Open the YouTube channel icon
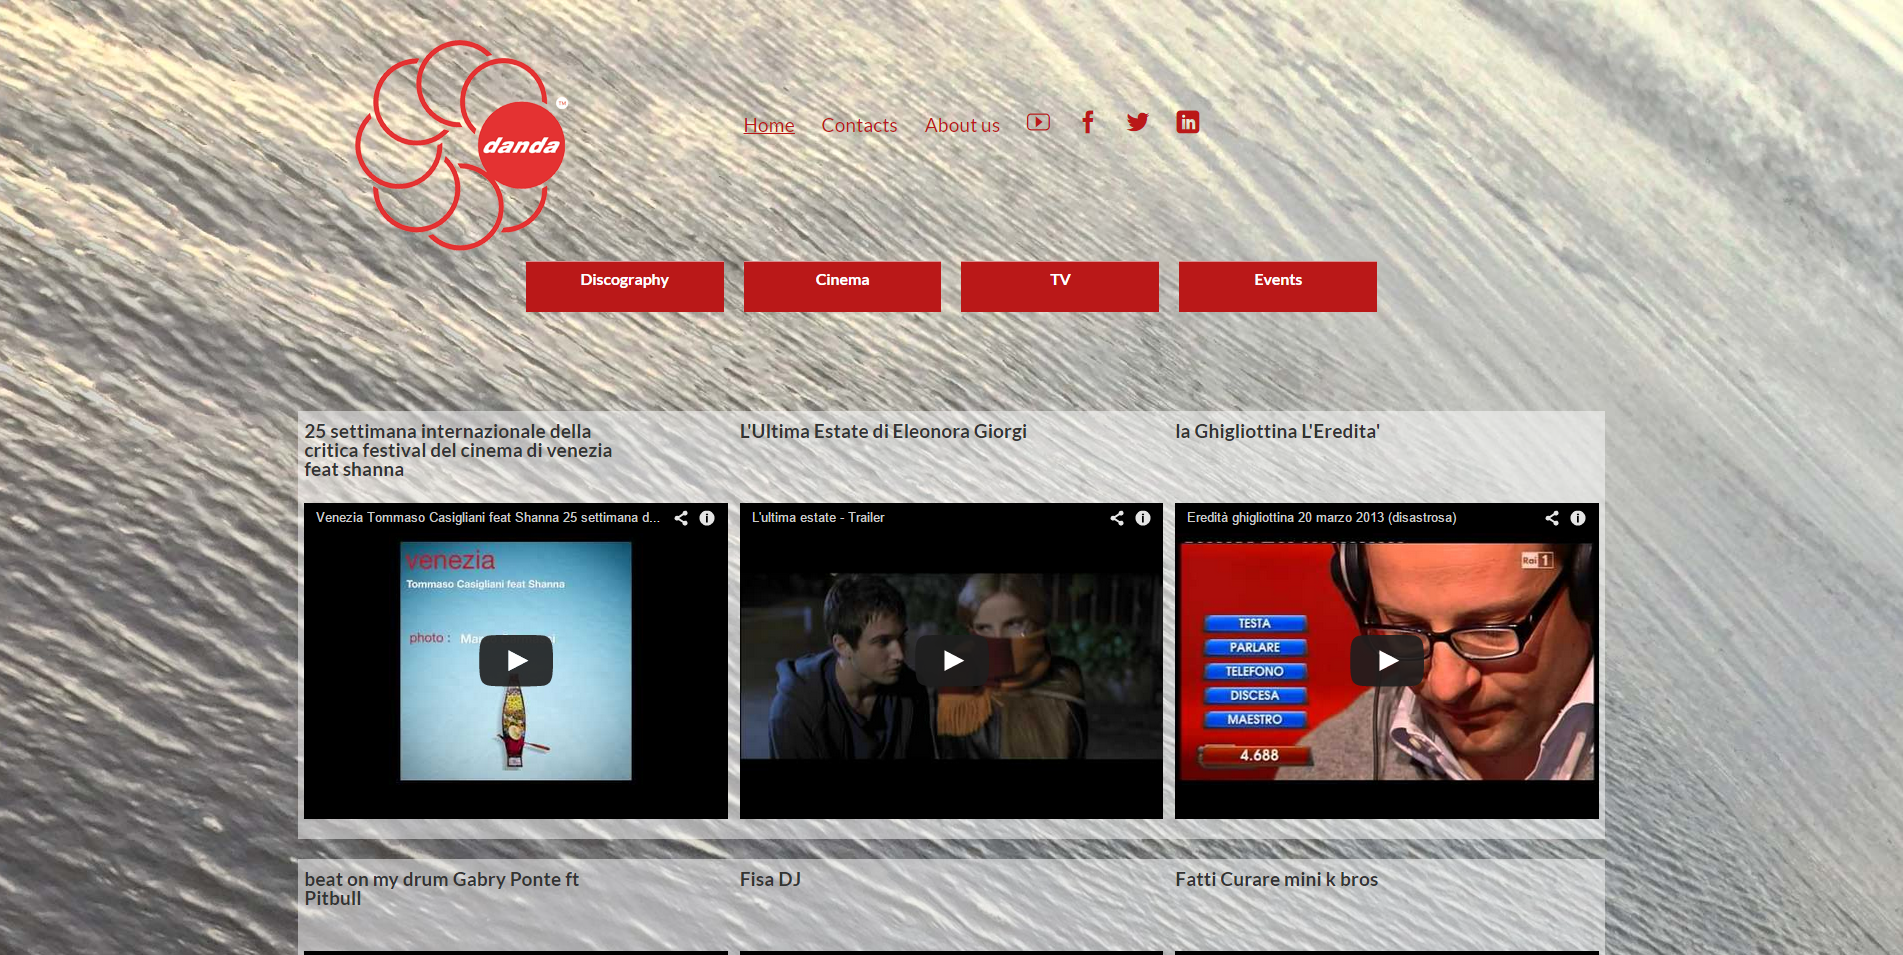 [1038, 122]
